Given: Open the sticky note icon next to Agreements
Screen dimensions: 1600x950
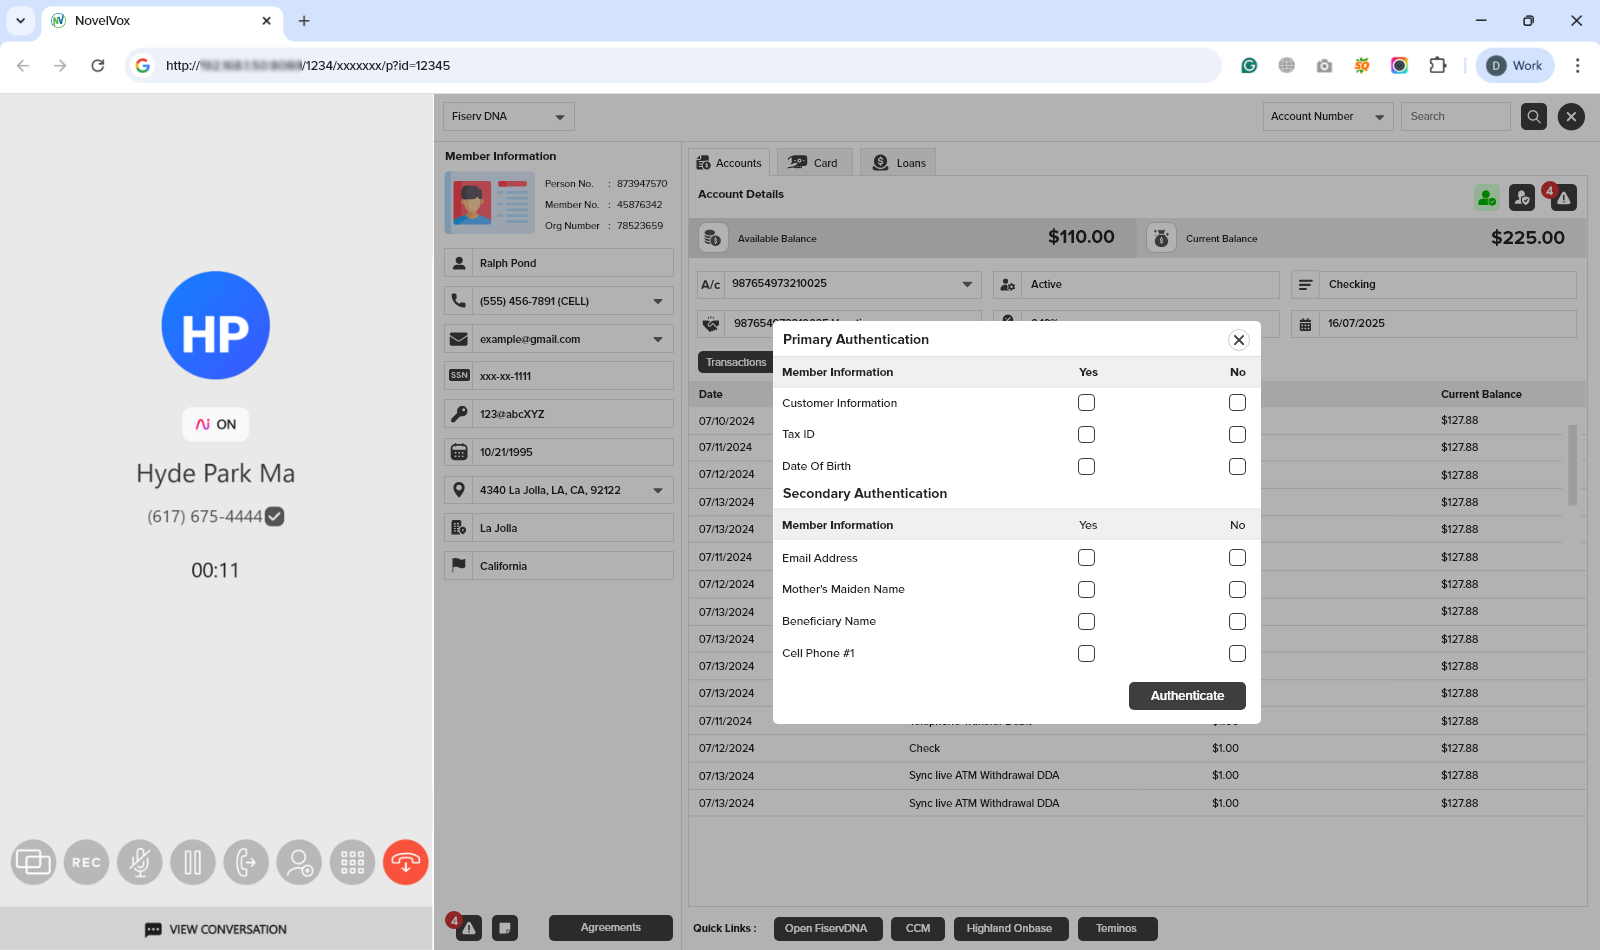Looking at the screenshot, I should click(505, 928).
